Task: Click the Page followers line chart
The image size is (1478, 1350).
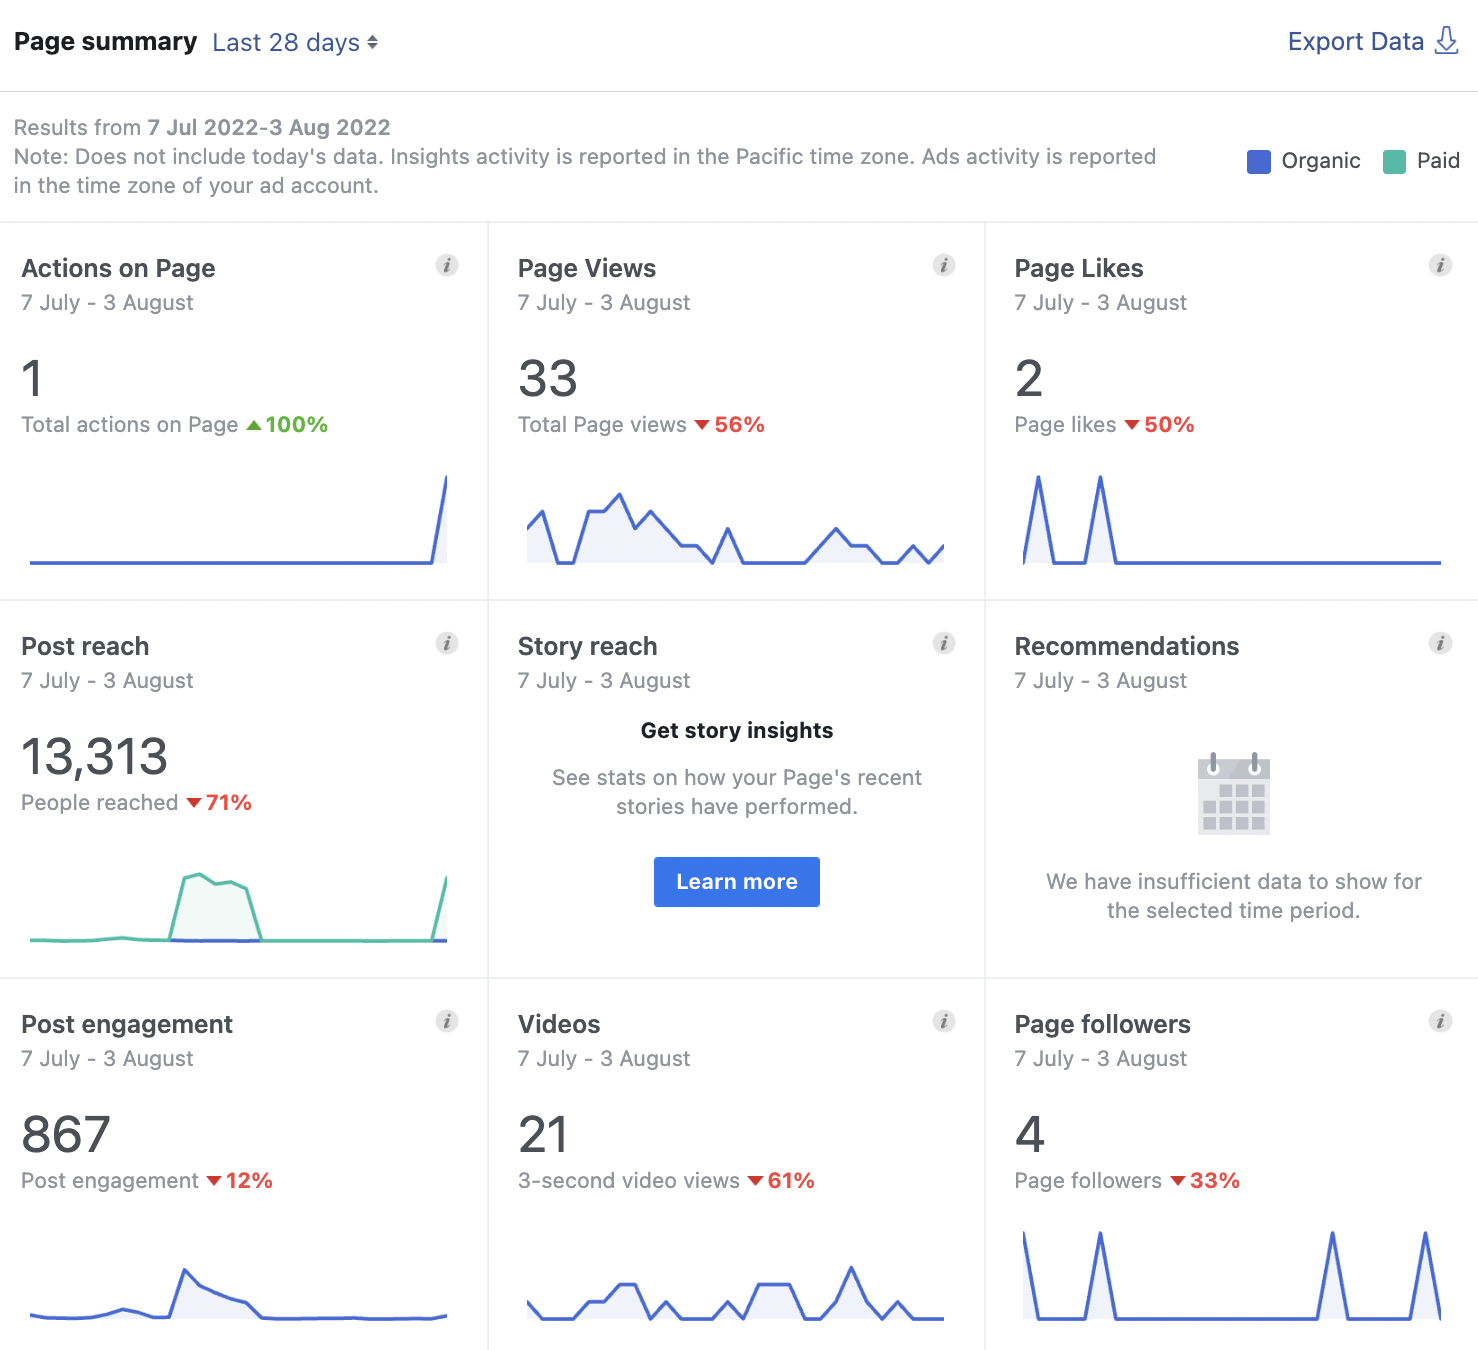Action: [1232, 1276]
